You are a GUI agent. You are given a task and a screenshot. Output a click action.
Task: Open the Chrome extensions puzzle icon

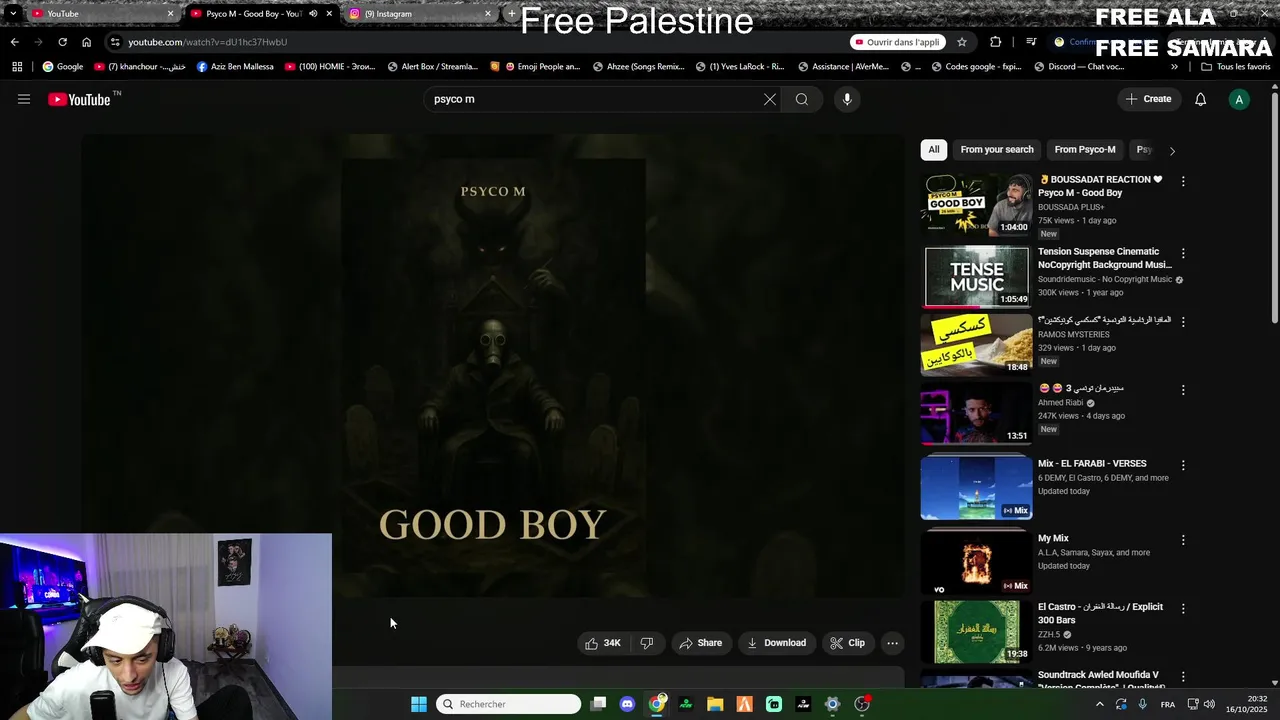995,42
